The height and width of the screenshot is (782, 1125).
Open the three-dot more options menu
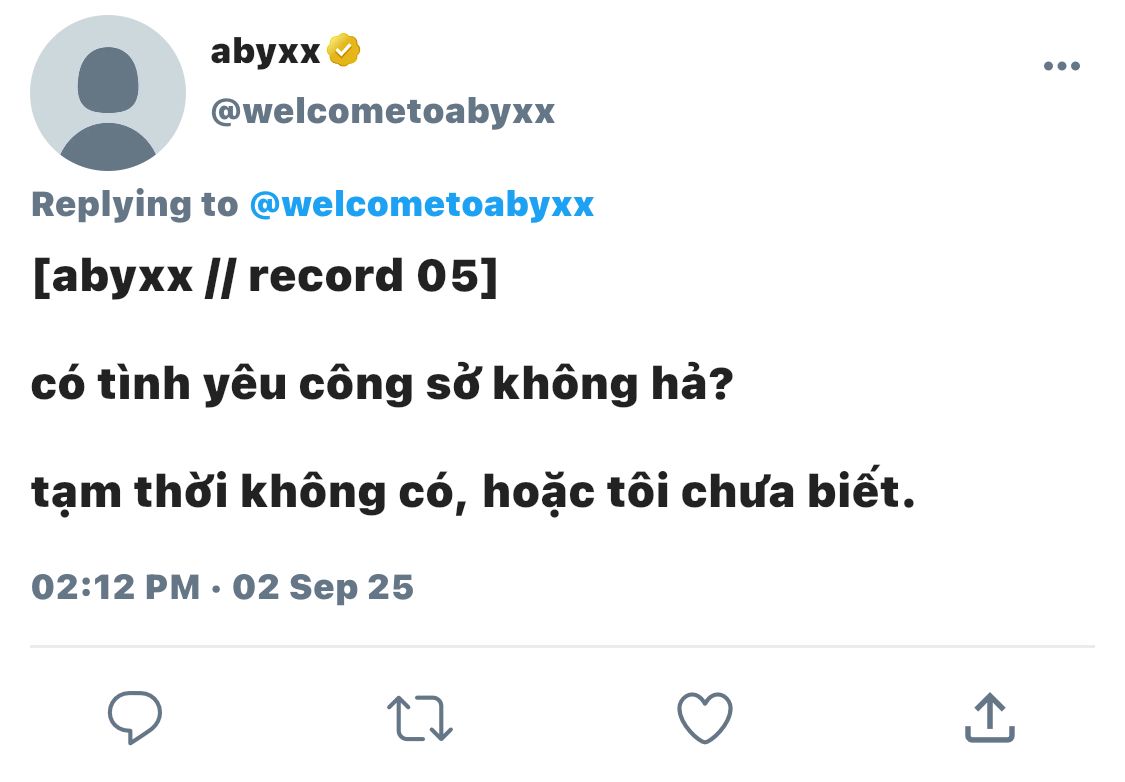coord(1062,66)
